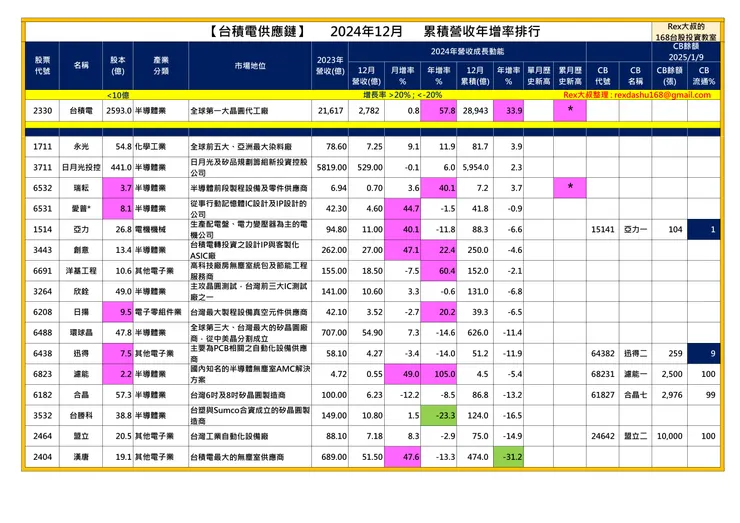Click the green -23.3 yearly growth cell

click(x=438, y=415)
